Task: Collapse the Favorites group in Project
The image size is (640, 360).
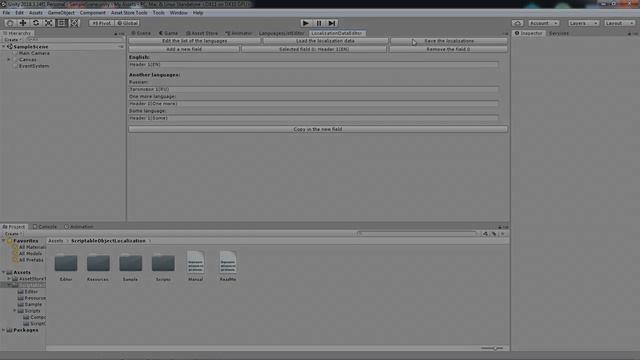Action: [x=4, y=241]
